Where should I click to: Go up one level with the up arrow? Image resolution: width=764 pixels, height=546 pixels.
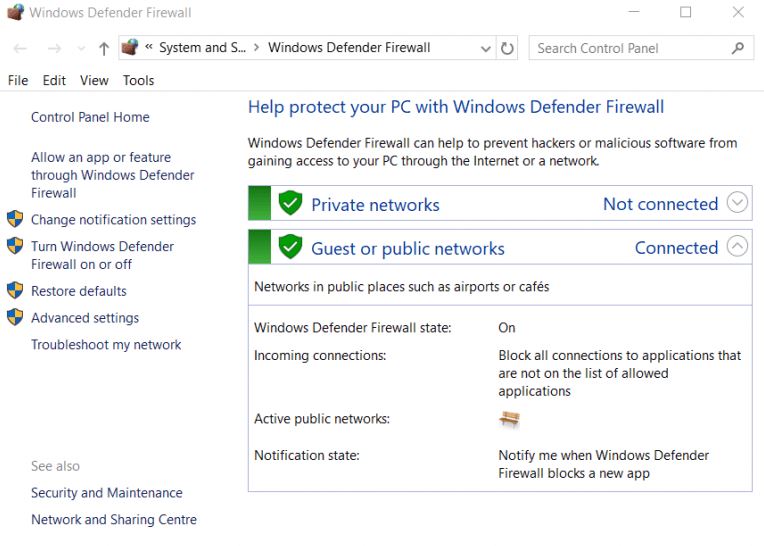(x=104, y=48)
